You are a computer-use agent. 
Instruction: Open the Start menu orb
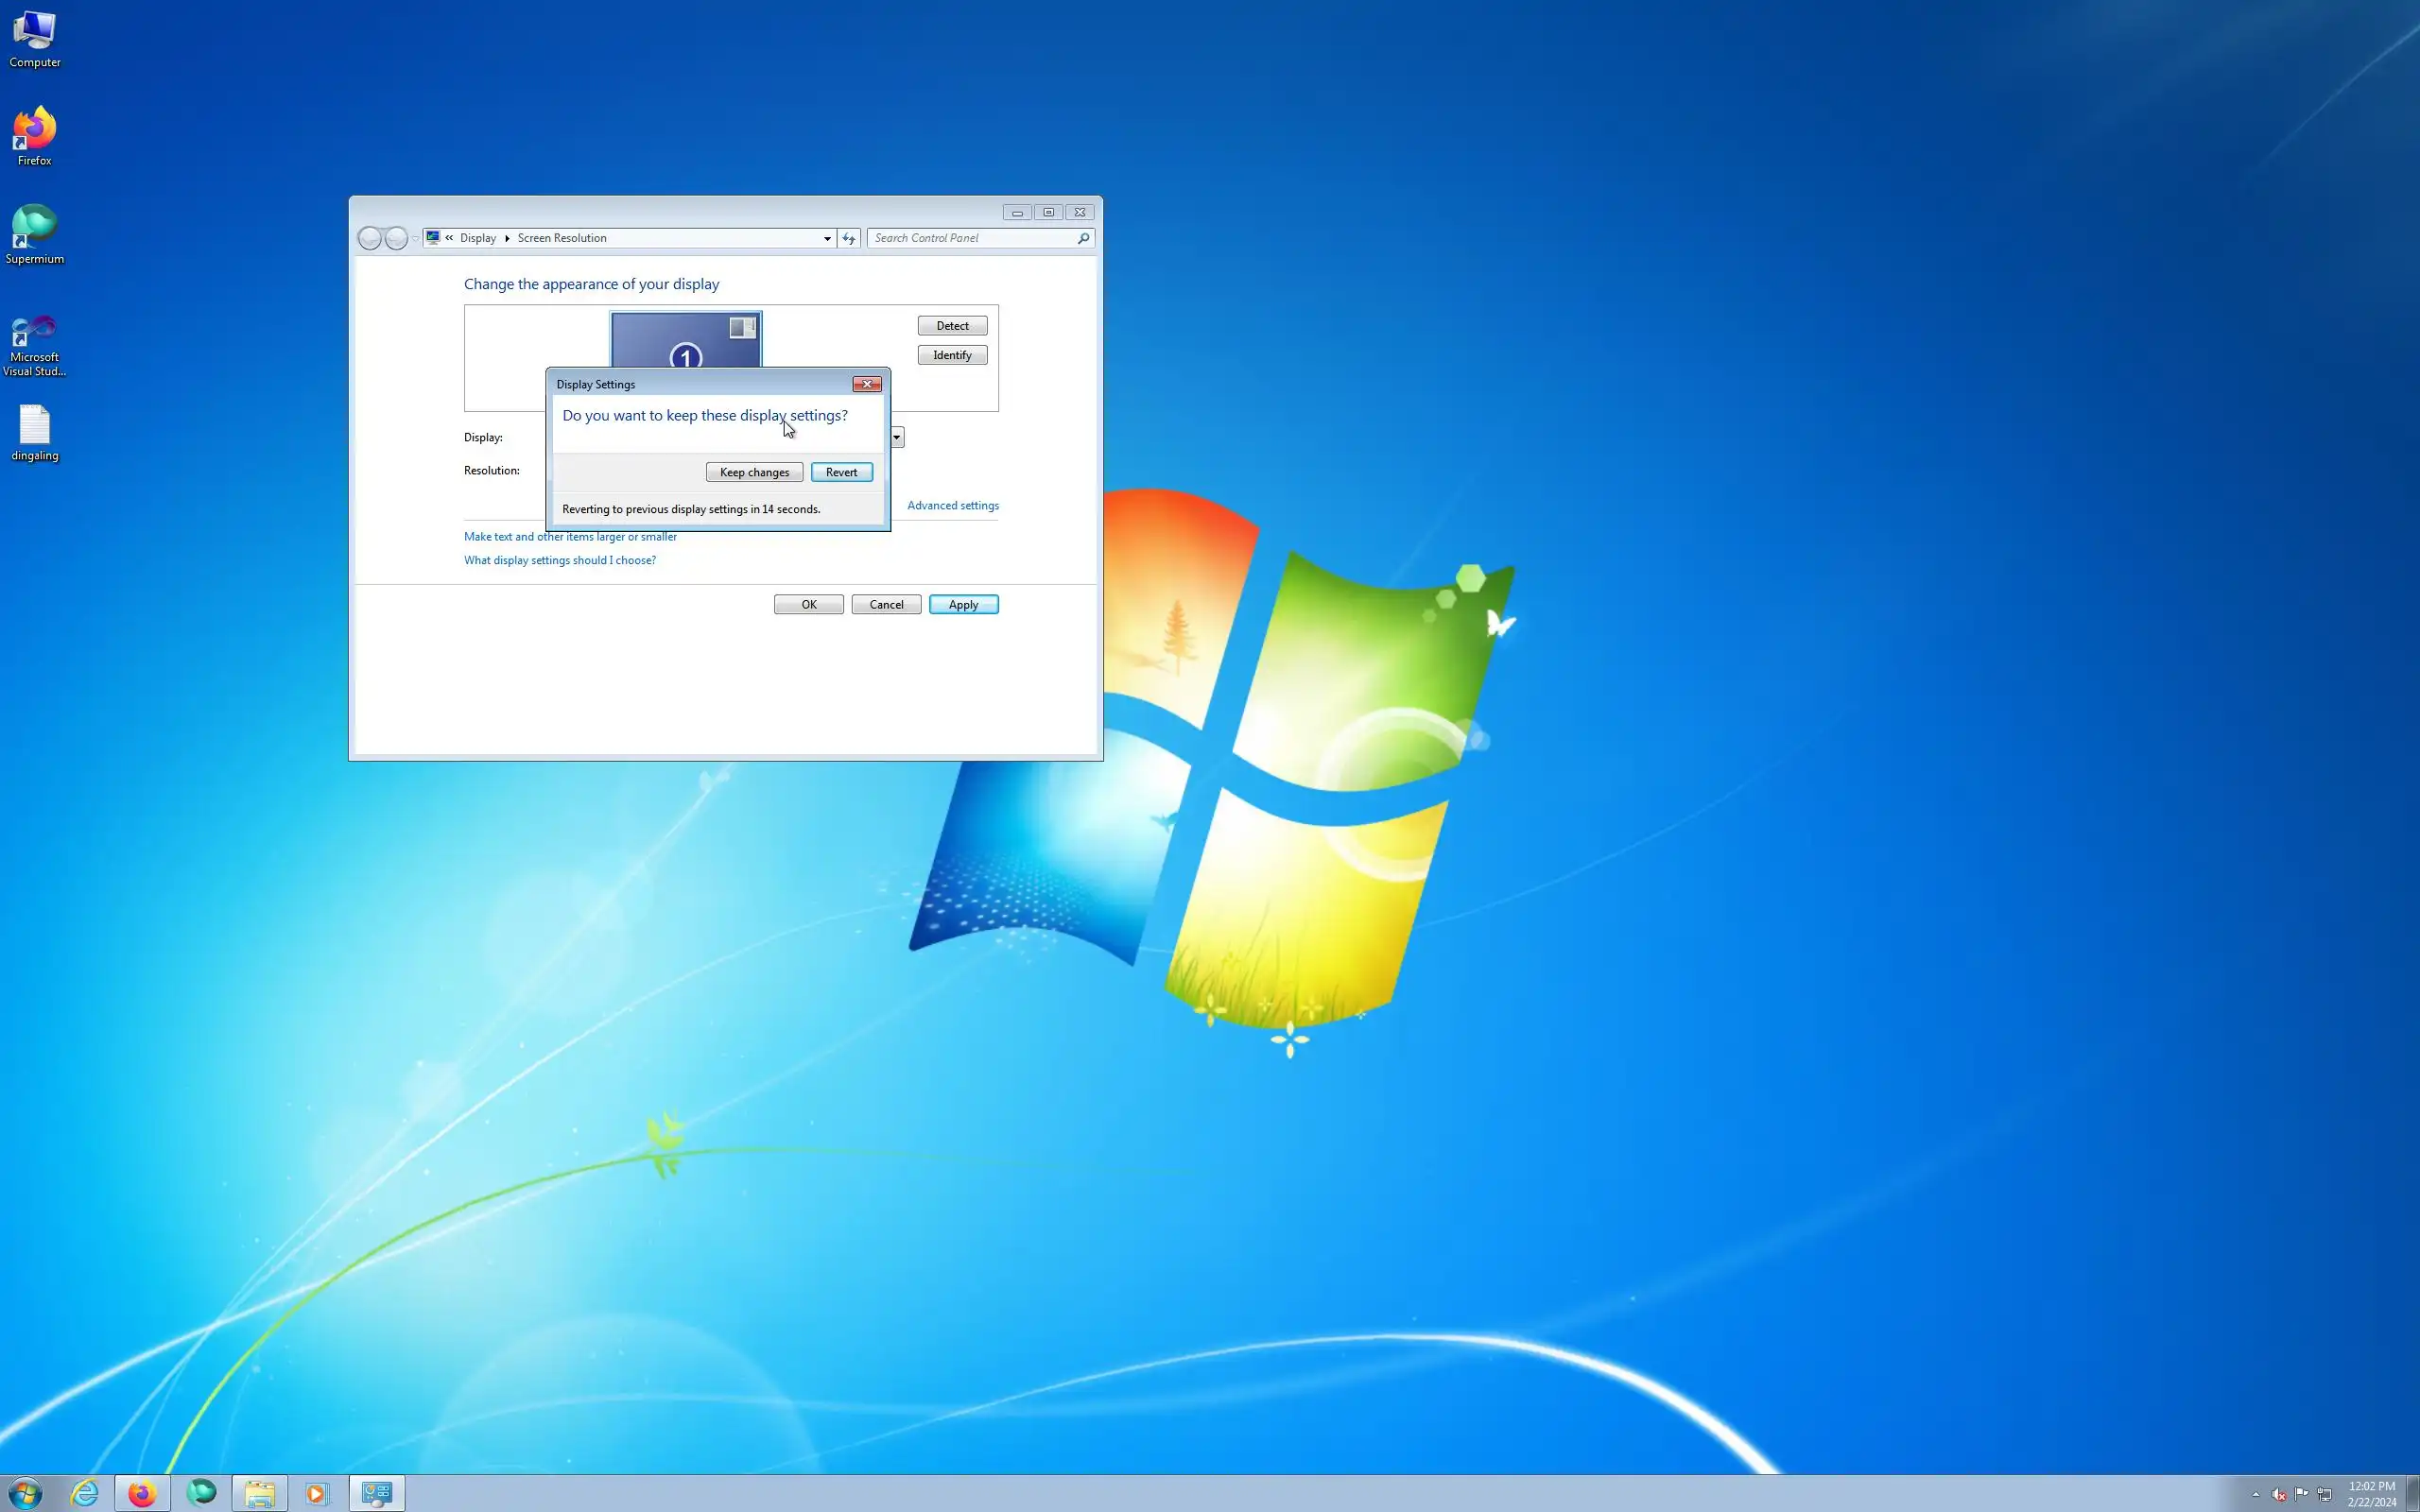(x=25, y=1493)
